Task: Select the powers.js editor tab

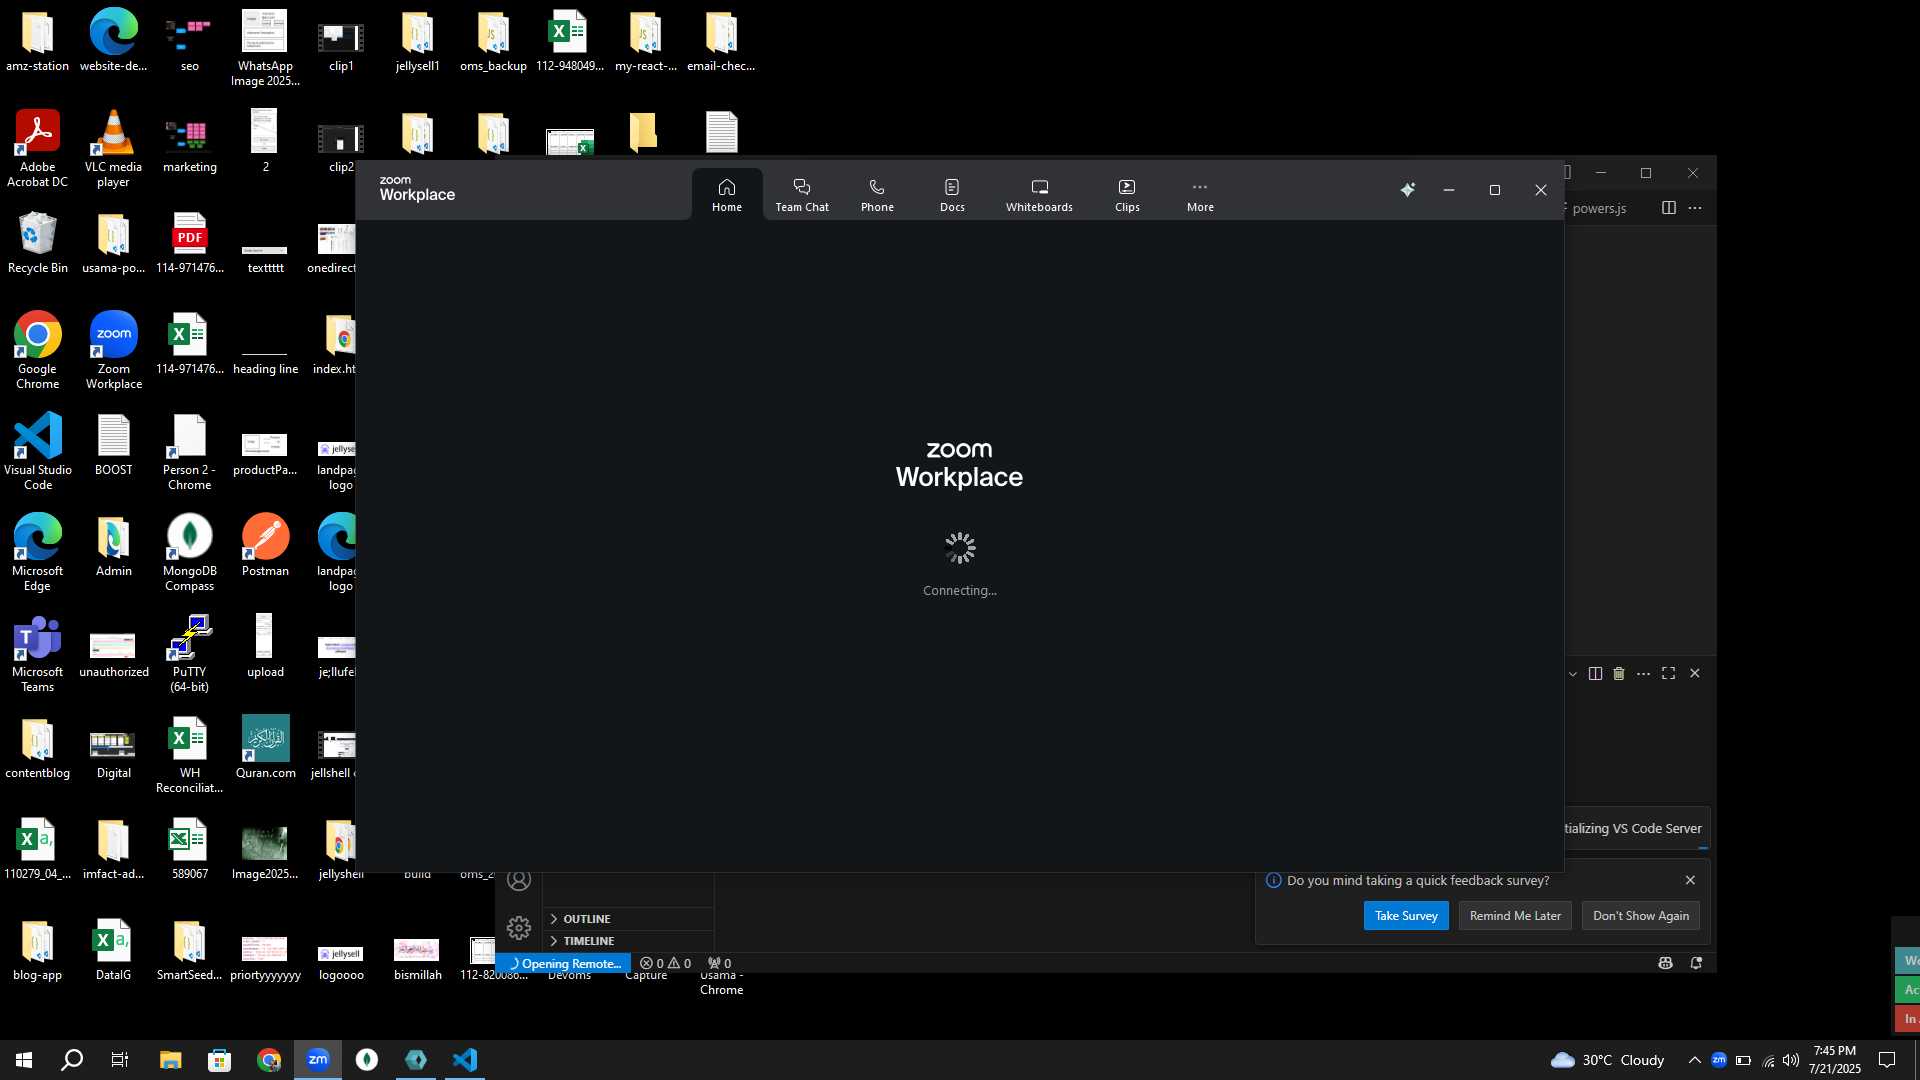Action: click(x=1598, y=208)
